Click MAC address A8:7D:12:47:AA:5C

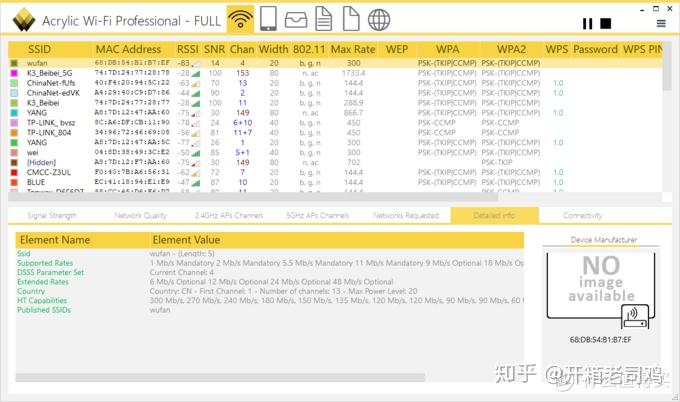click(132, 142)
